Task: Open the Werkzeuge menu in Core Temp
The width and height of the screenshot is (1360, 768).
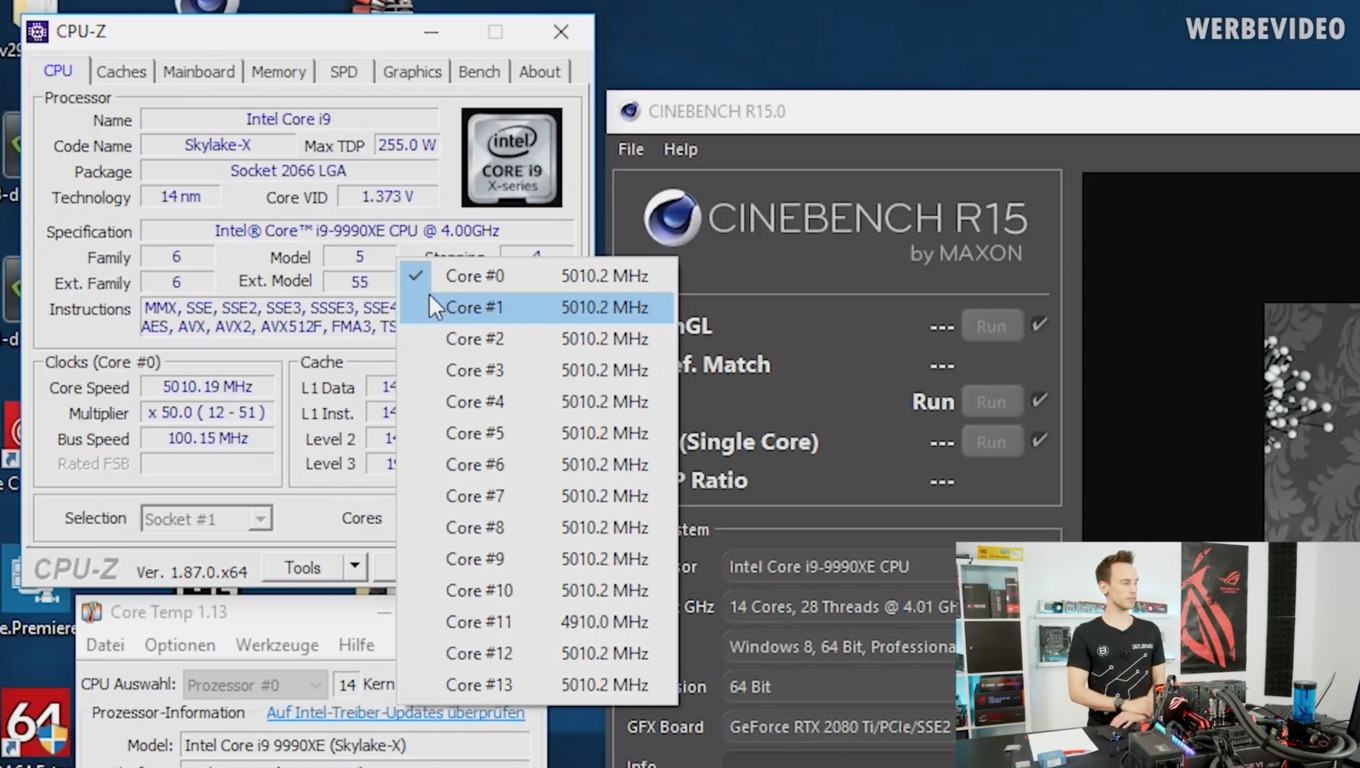Action: pyautogui.click(x=277, y=645)
